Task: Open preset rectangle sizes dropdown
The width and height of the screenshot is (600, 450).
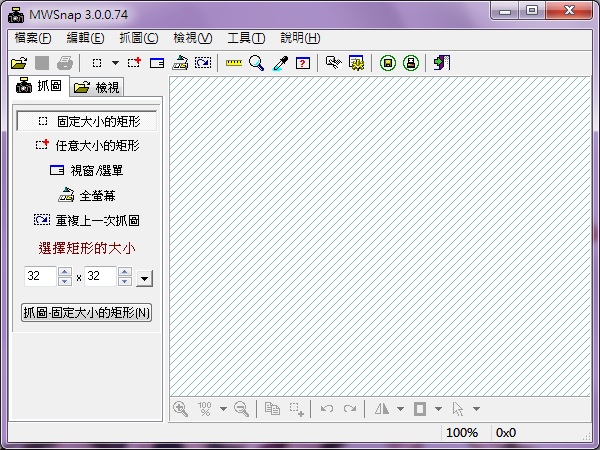Action: click(145, 278)
